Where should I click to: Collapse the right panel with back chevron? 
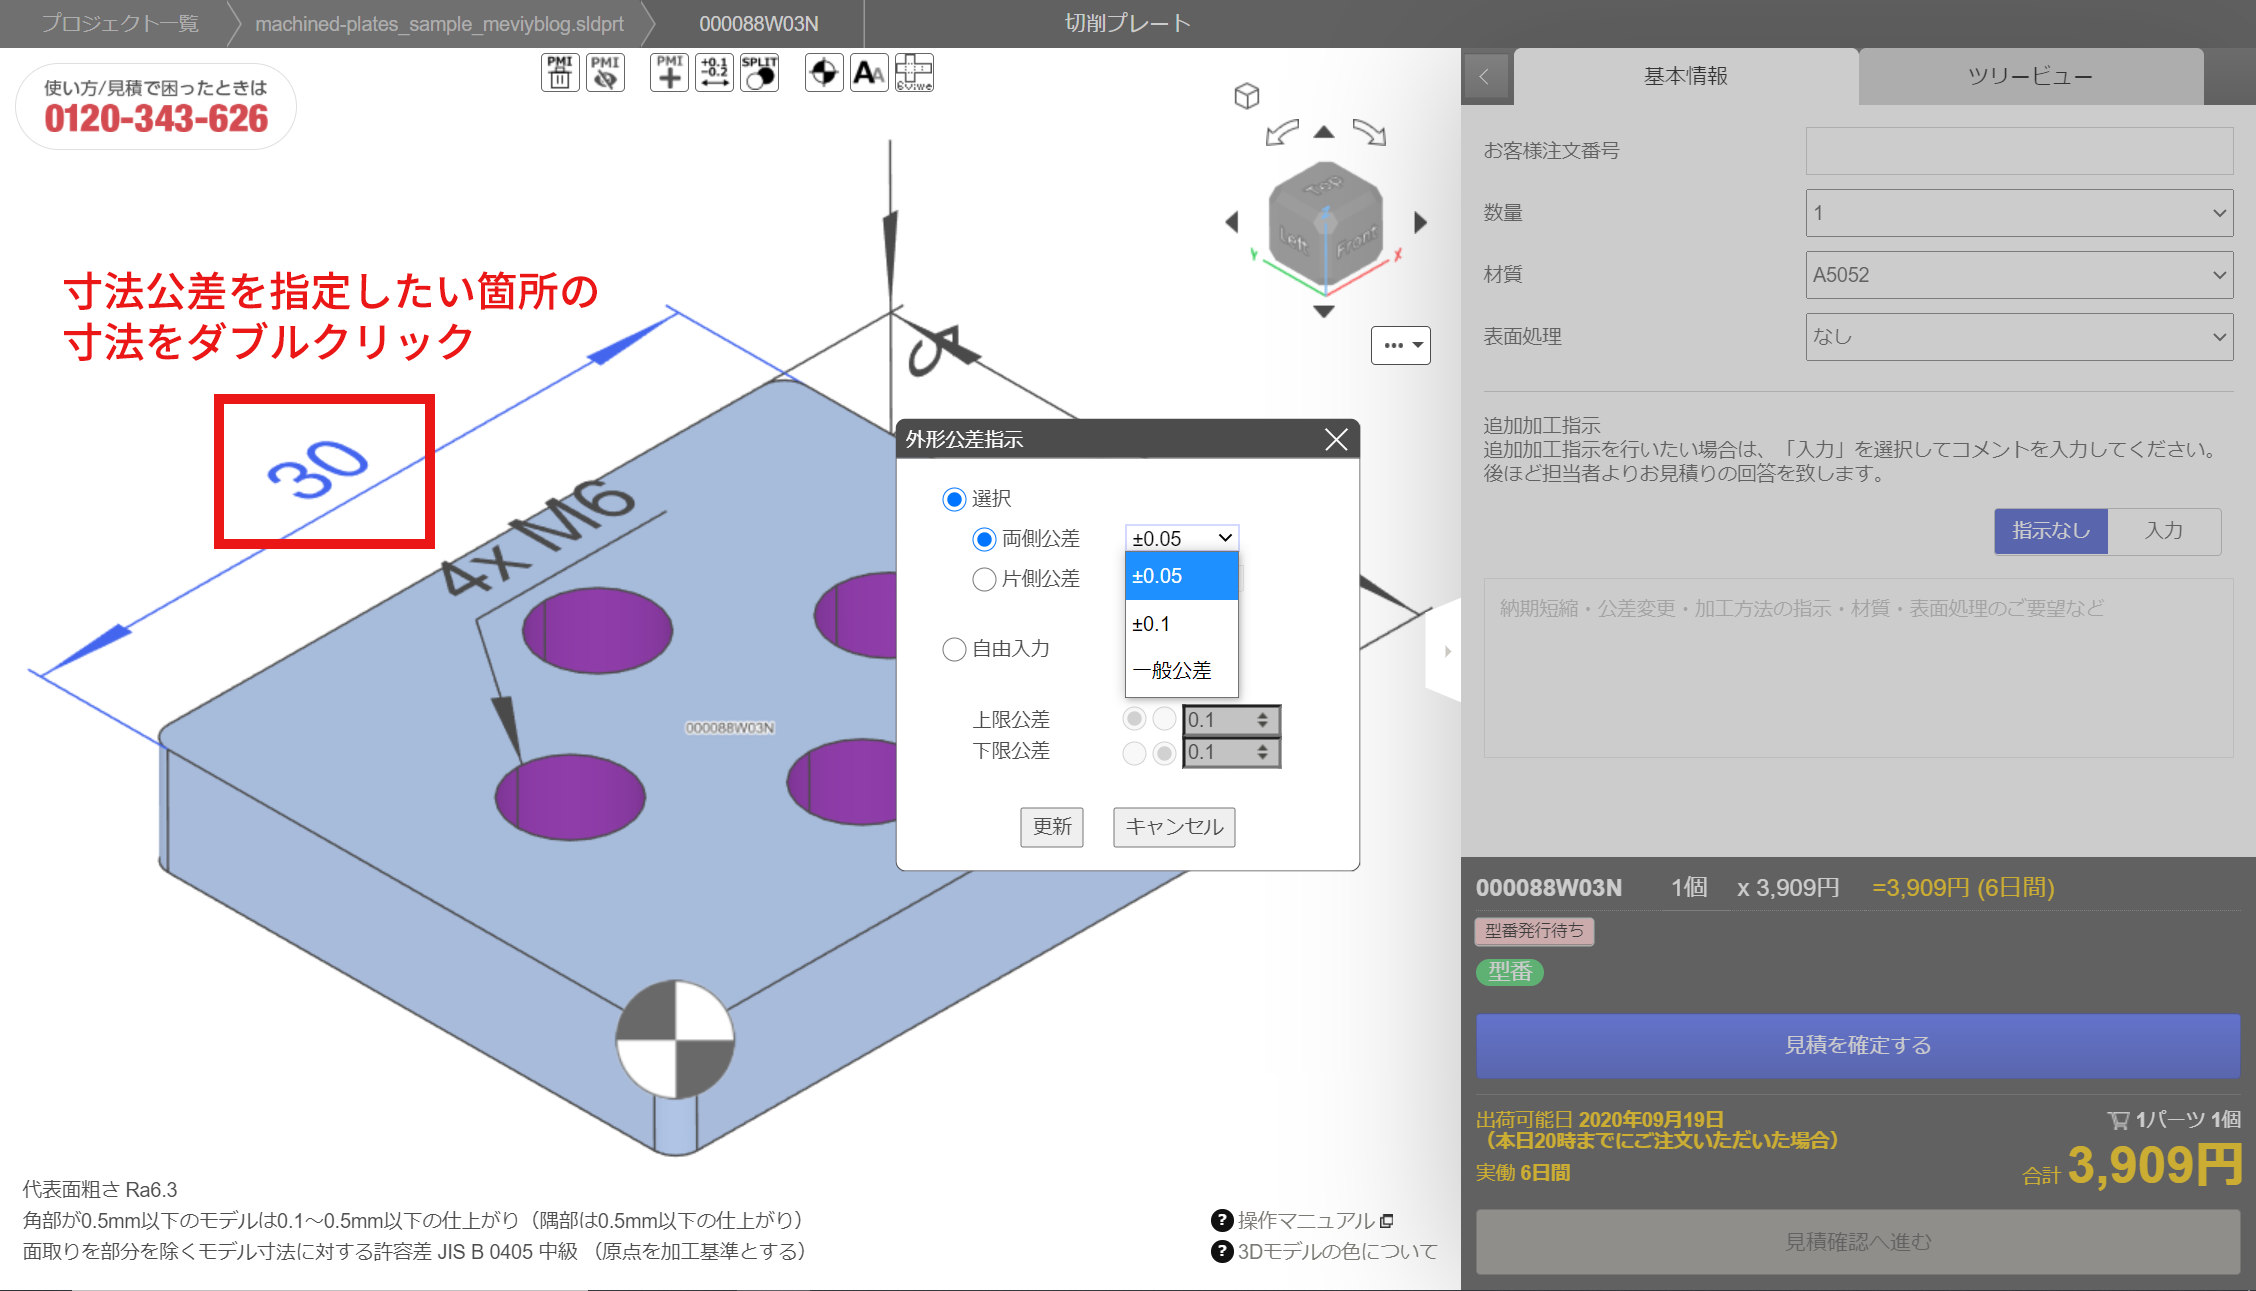click(1485, 77)
